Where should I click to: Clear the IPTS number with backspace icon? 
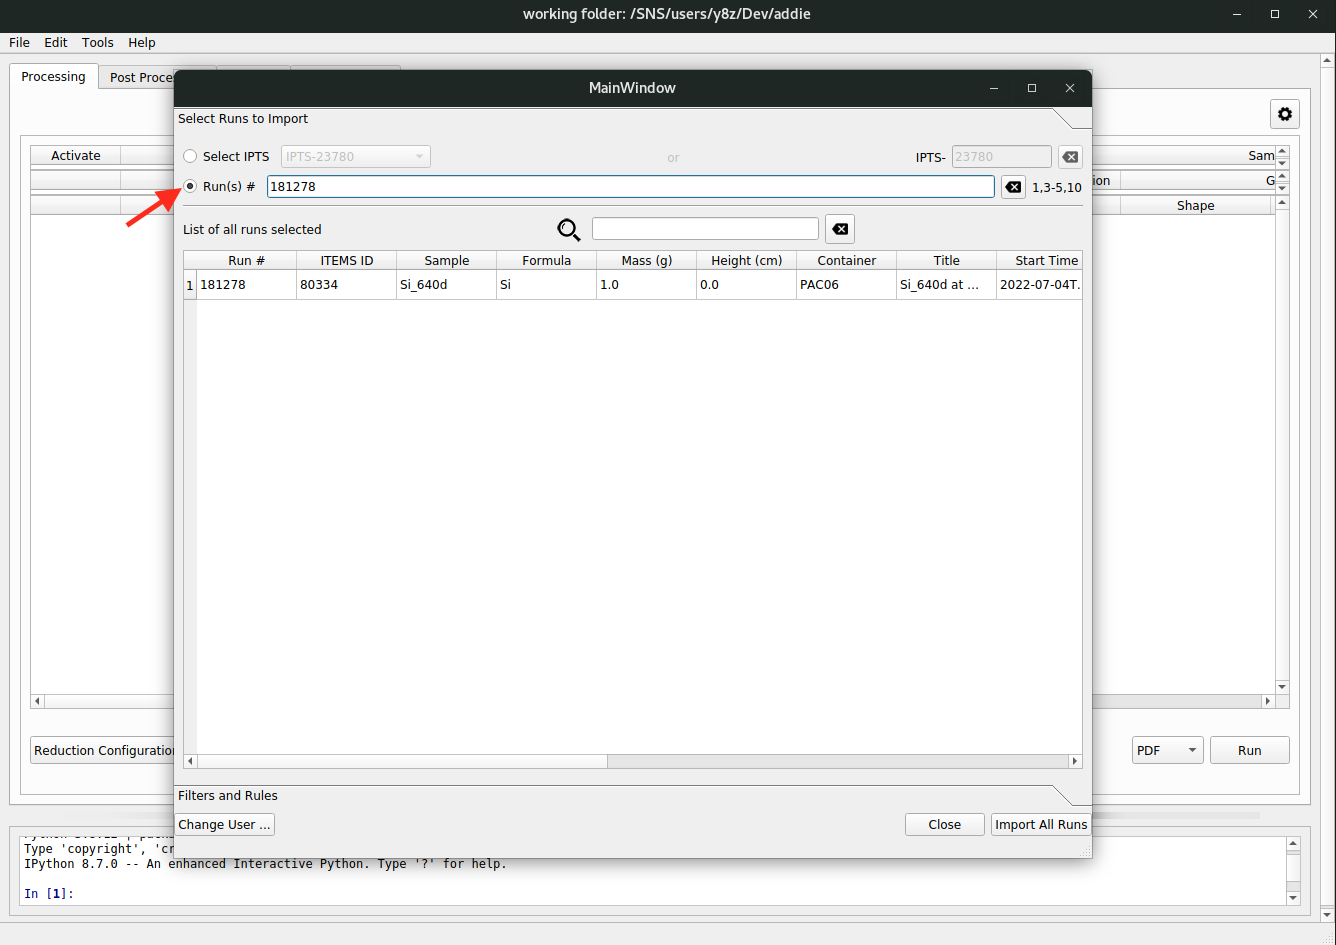pyautogui.click(x=1070, y=157)
